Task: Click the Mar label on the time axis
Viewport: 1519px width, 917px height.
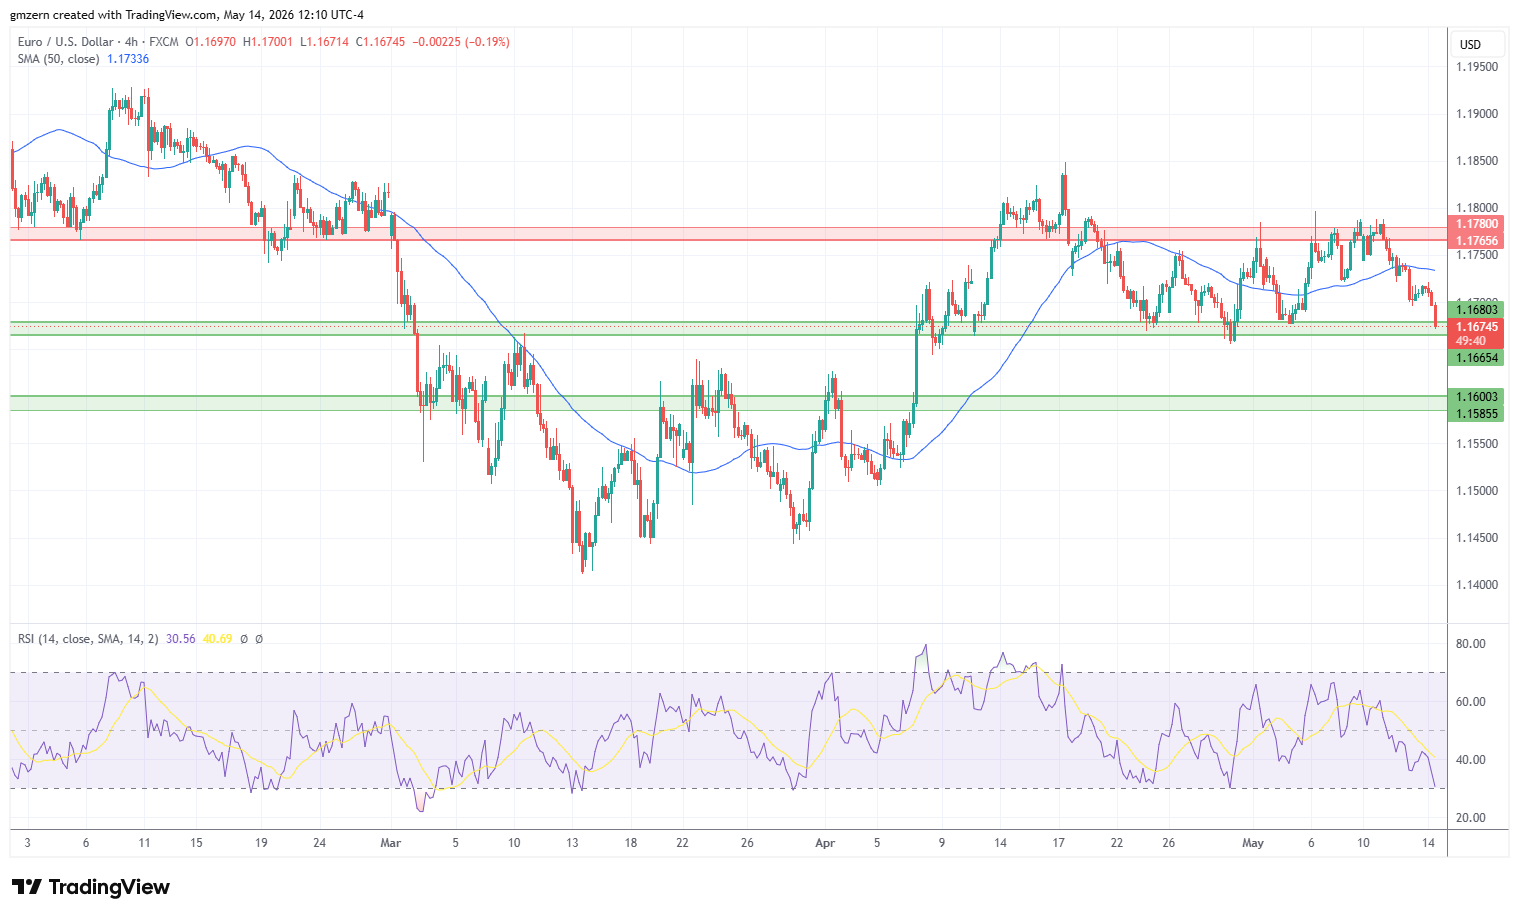Action: pyautogui.click(x=391, y=843)
